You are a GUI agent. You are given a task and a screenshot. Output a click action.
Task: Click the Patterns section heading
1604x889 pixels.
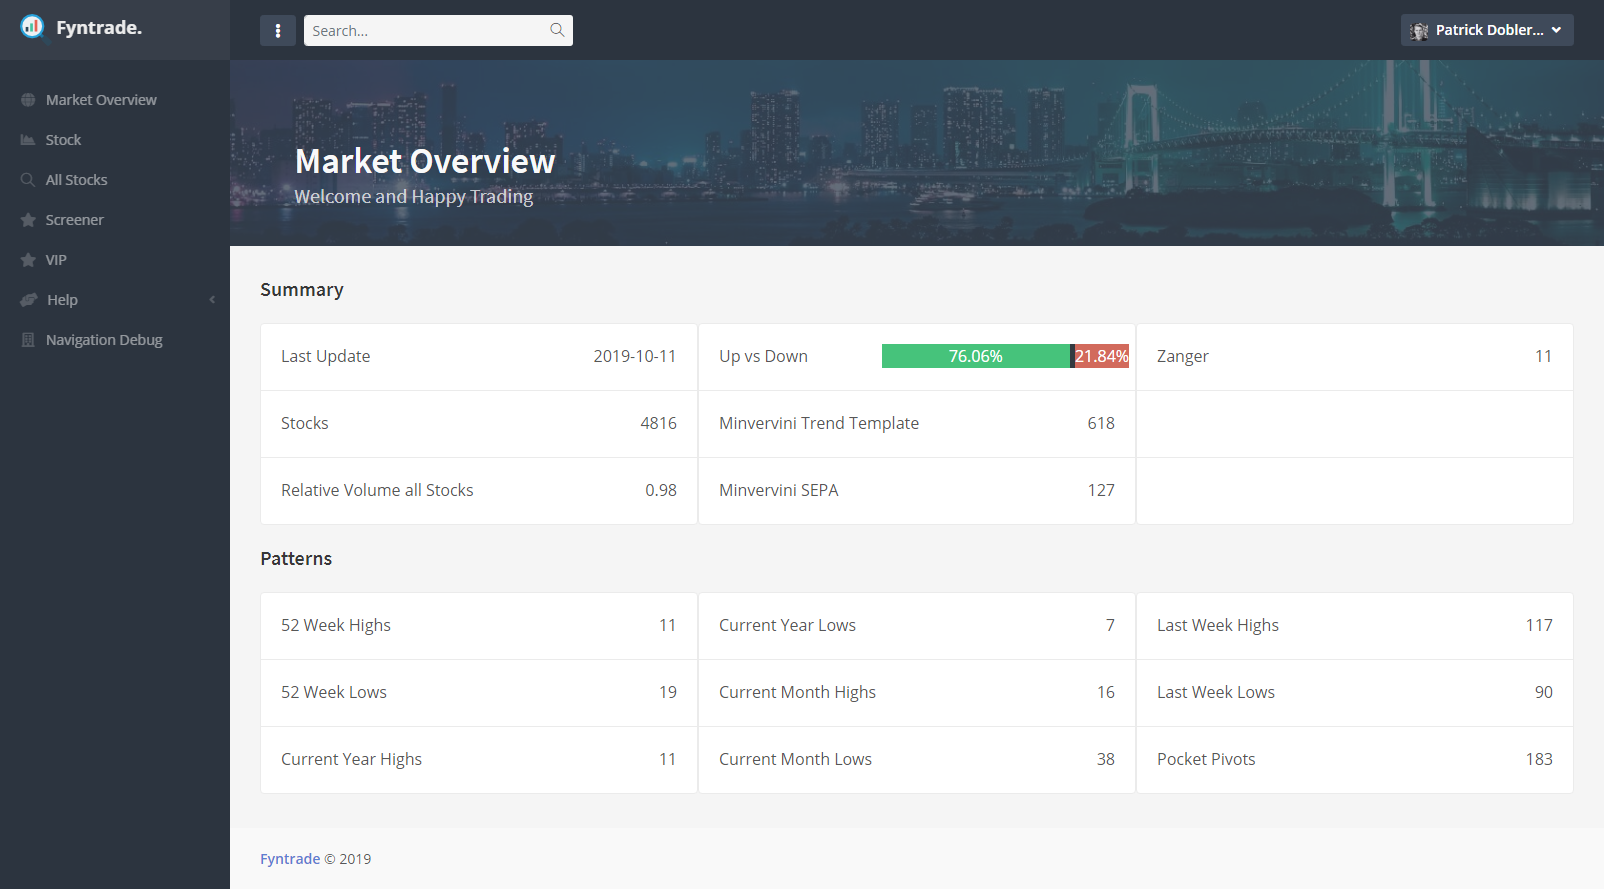[x=296, y=559]
